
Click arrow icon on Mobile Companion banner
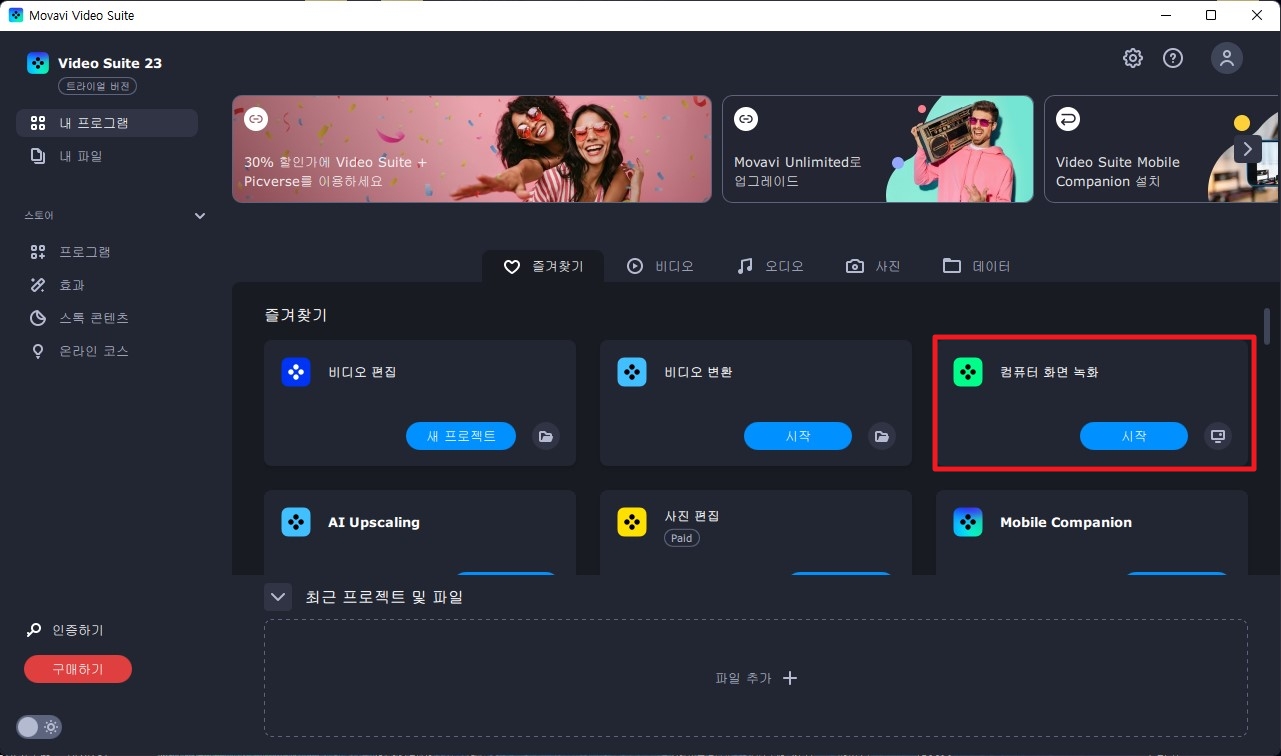[1068, 119]
